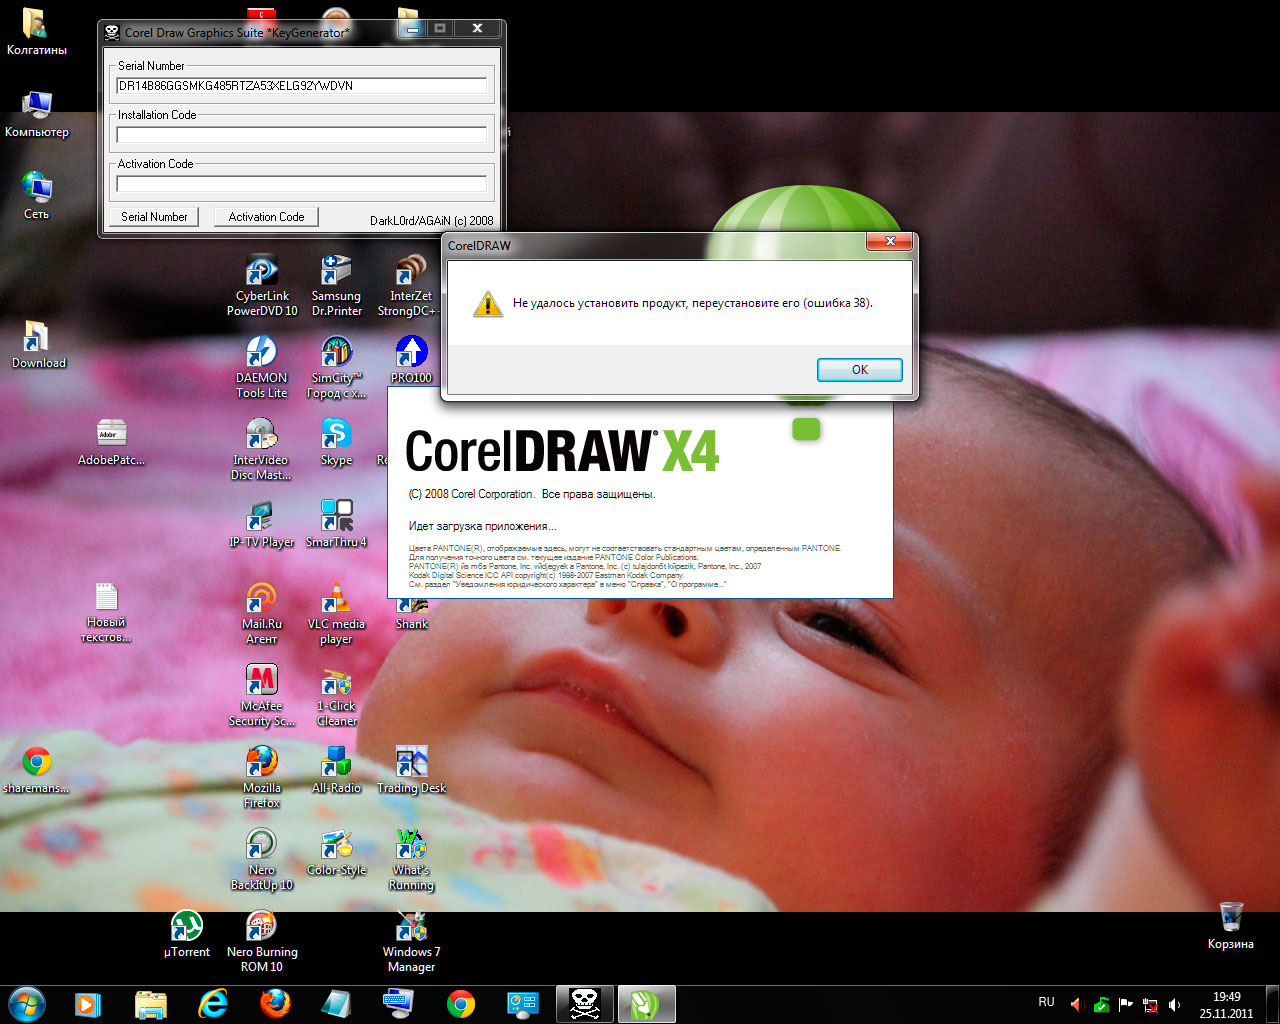Viewport: 1280px width, 1024px height.
Task: Select the µTorrent desktop icon
Action: click(187, 934)
